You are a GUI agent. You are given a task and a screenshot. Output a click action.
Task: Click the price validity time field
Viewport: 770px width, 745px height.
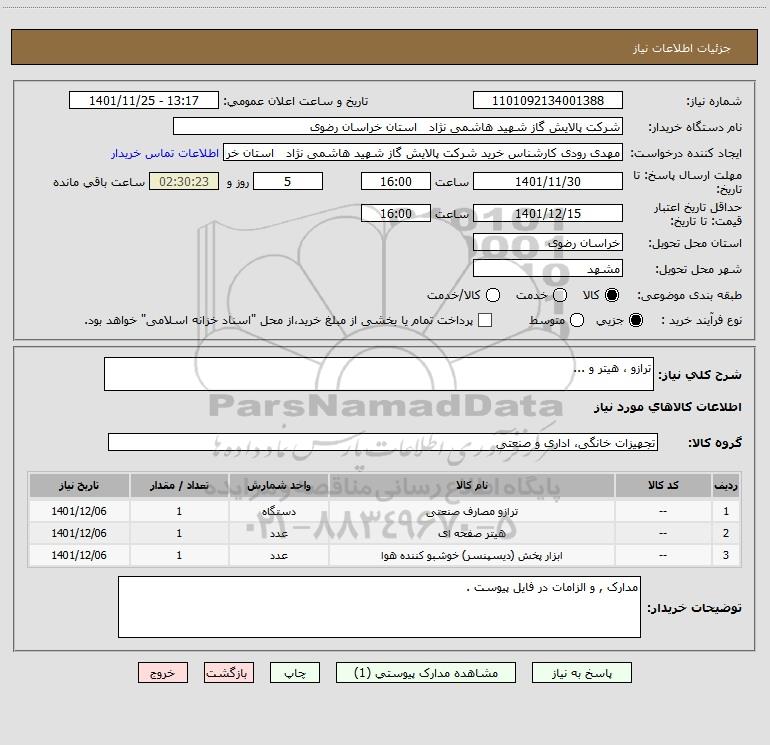pyautogui.click(x=396, y=214)
